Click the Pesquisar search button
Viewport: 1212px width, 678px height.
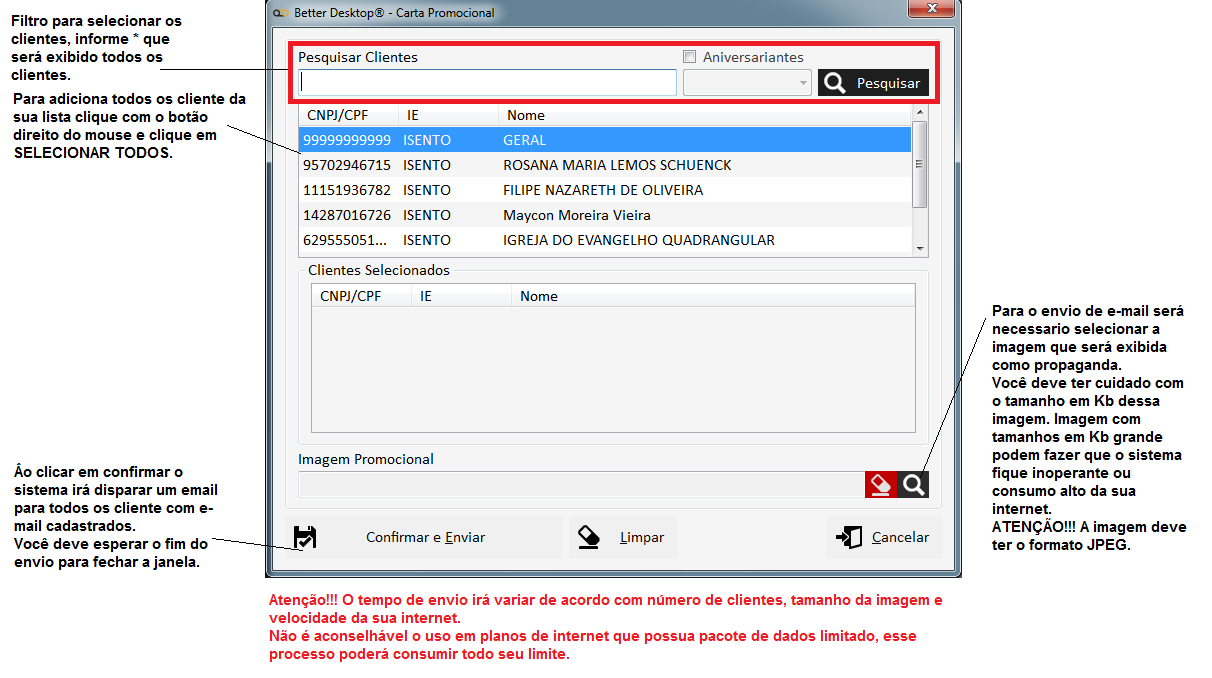pyautogui.click(x=874, y=83)
